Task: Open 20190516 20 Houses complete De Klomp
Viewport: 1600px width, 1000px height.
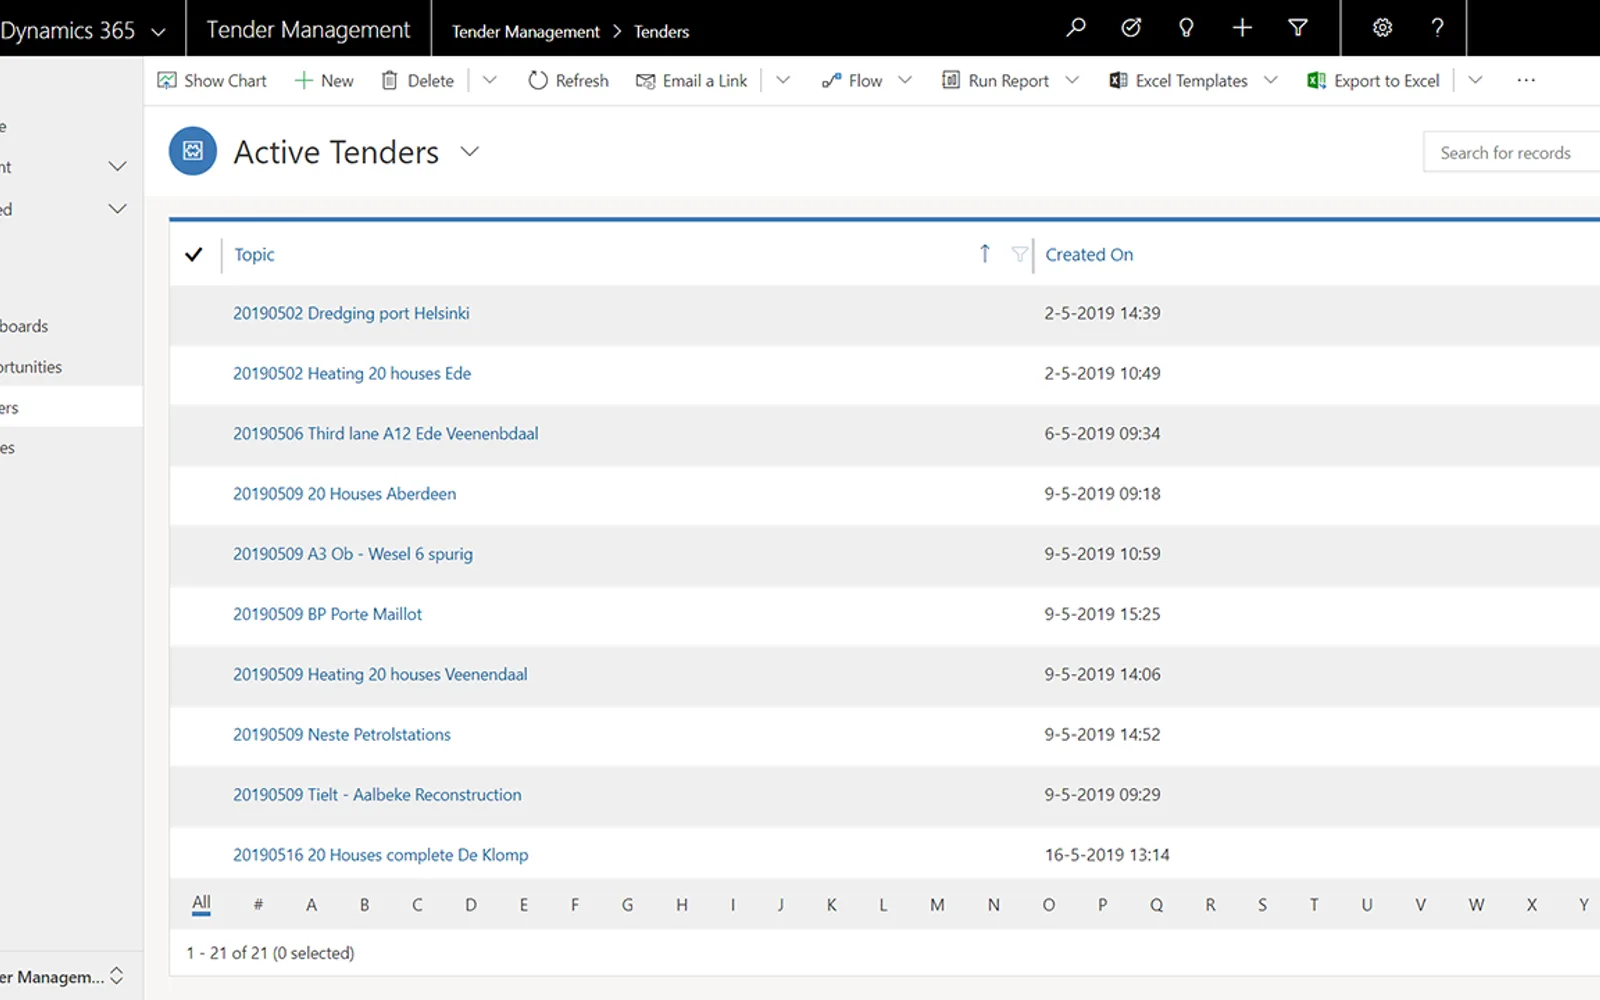Action: click(380, 854)
